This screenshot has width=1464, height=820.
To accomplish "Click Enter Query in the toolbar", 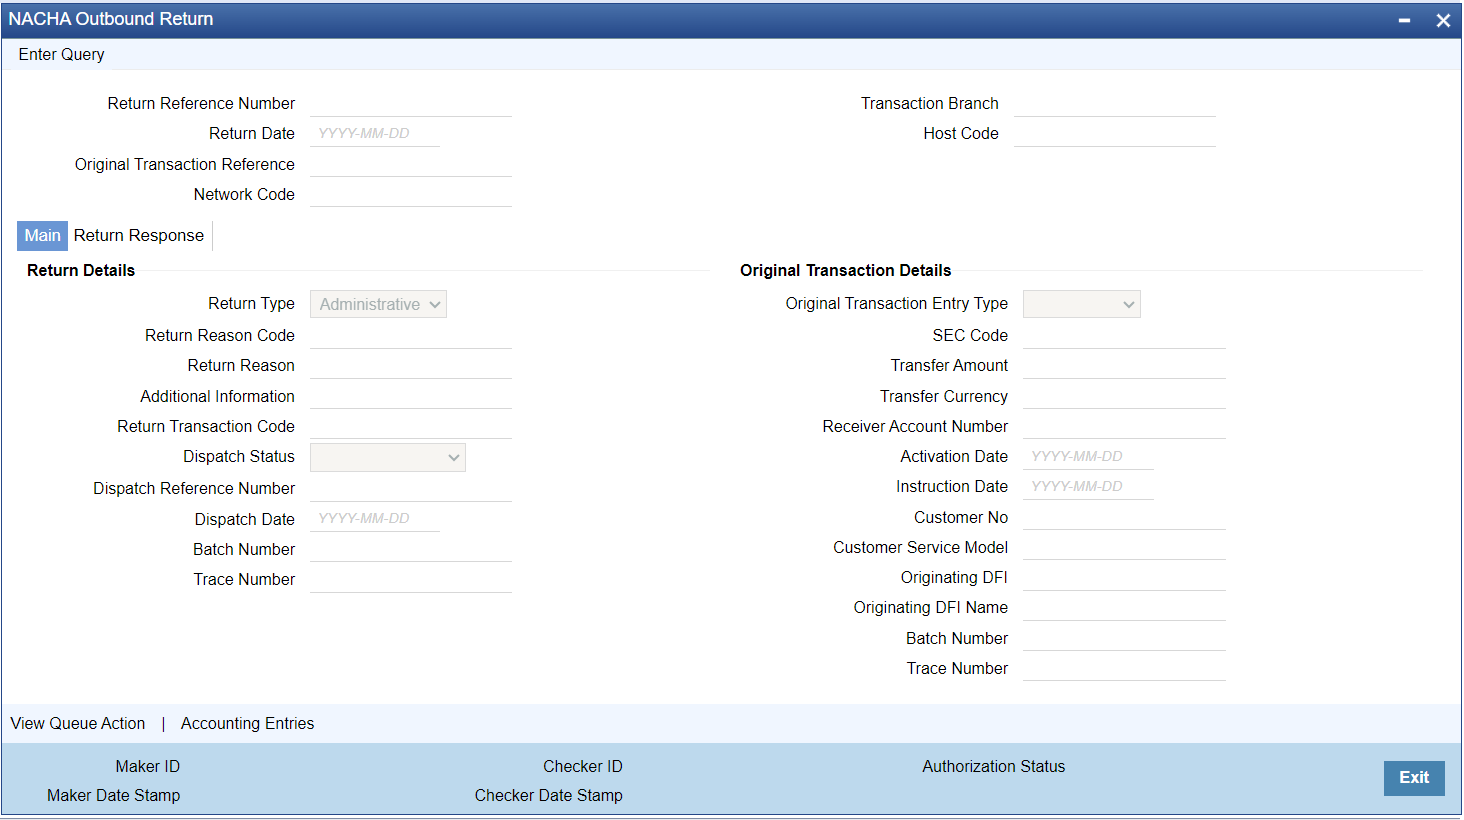I will [x=61, y=55].
